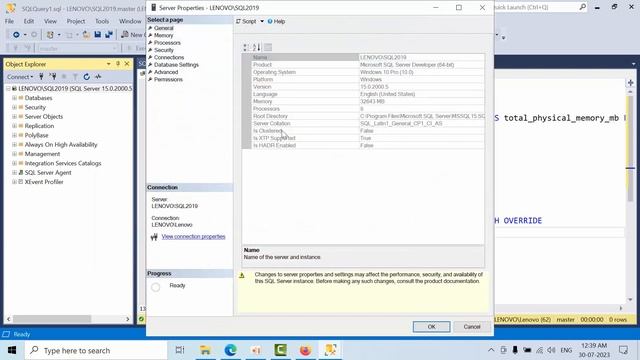Refresh the Object Explorer tree
Image resolution: width=640 pixels, height=360 pixels.
tap(87, 76)
